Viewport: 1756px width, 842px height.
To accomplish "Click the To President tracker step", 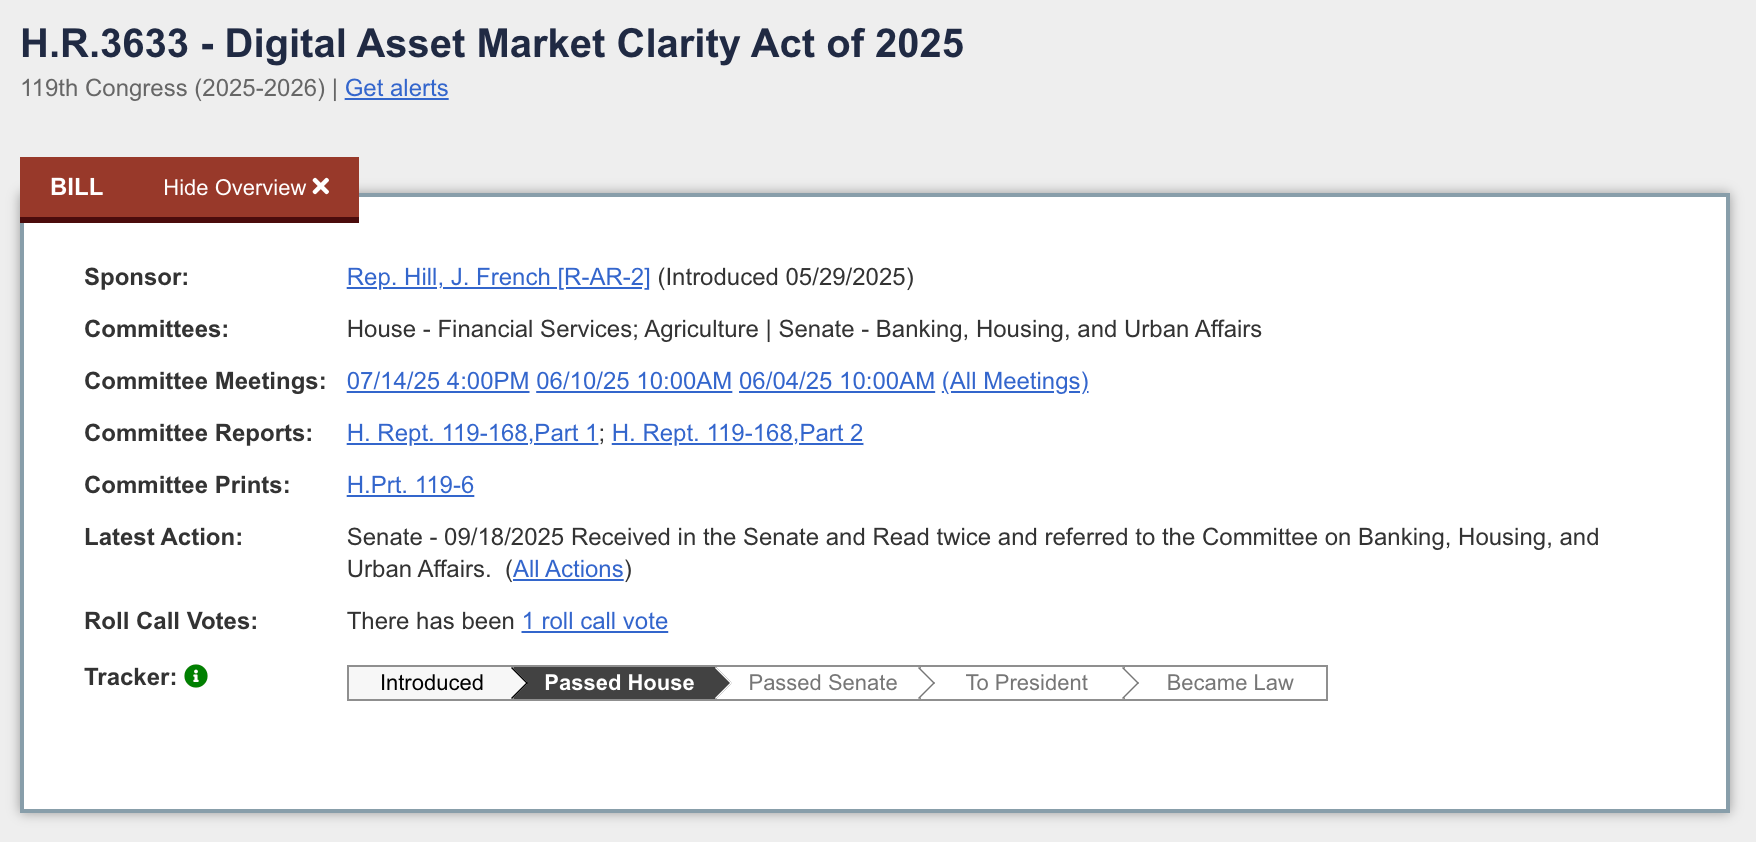I will coord(1026,682).
